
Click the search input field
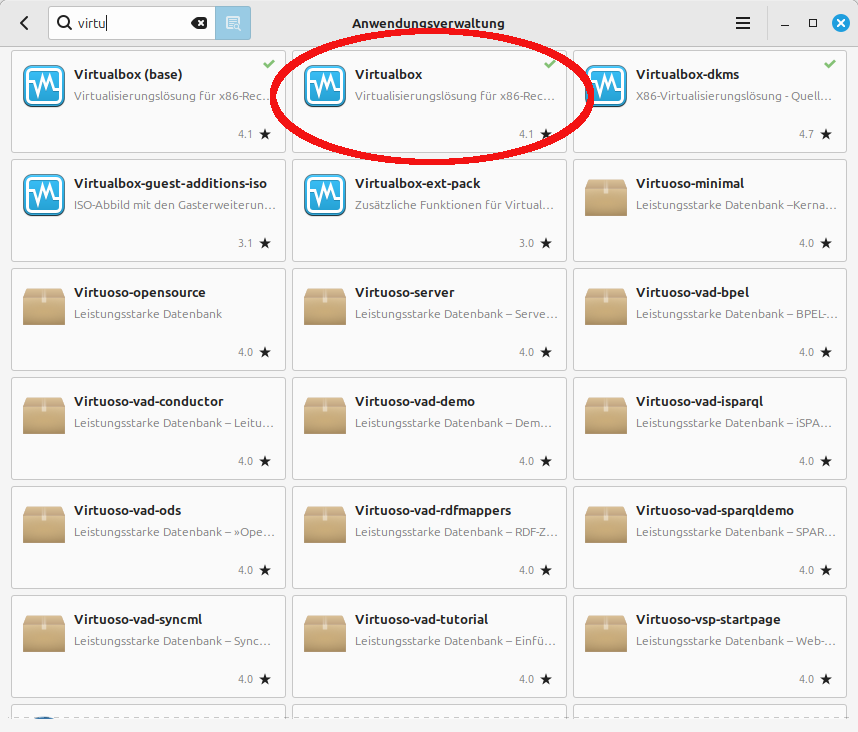130,23
